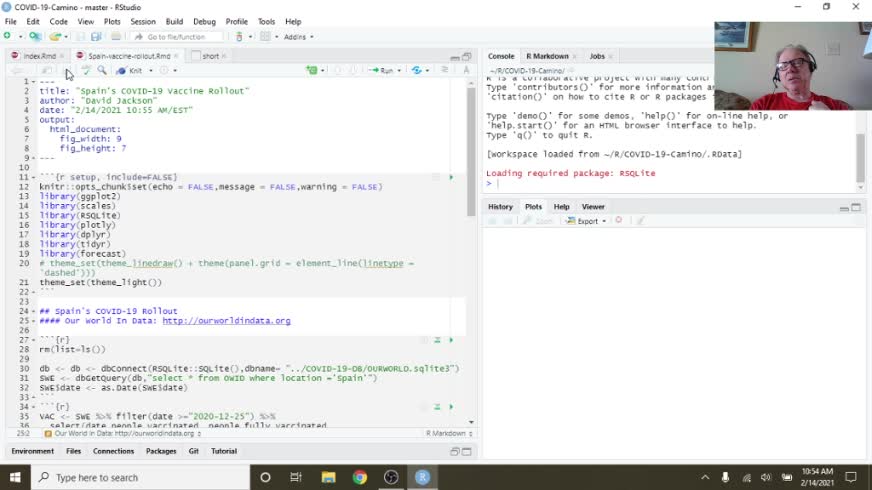Screen dimensions: 872x490
Task: Click the Find/Replace magnifier icon
Action: coord(102,70)
